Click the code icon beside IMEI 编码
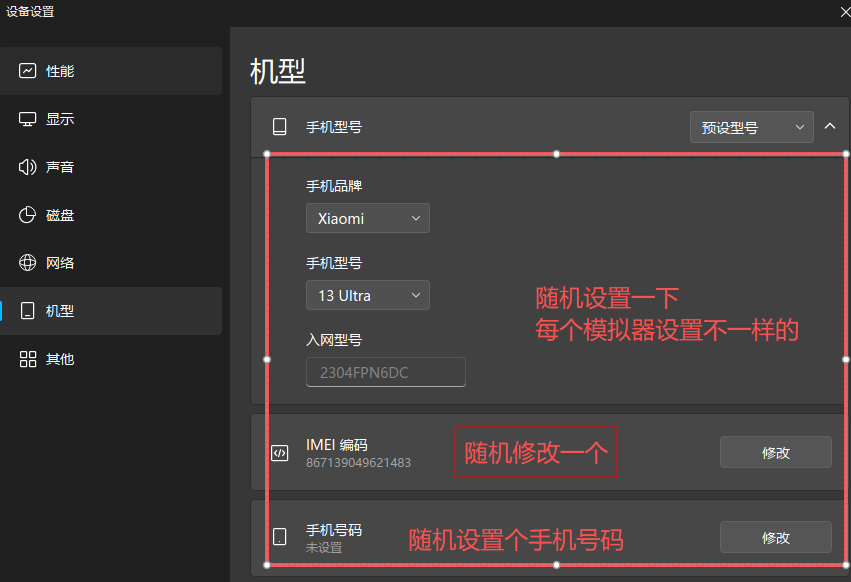 tap(280, 453)
